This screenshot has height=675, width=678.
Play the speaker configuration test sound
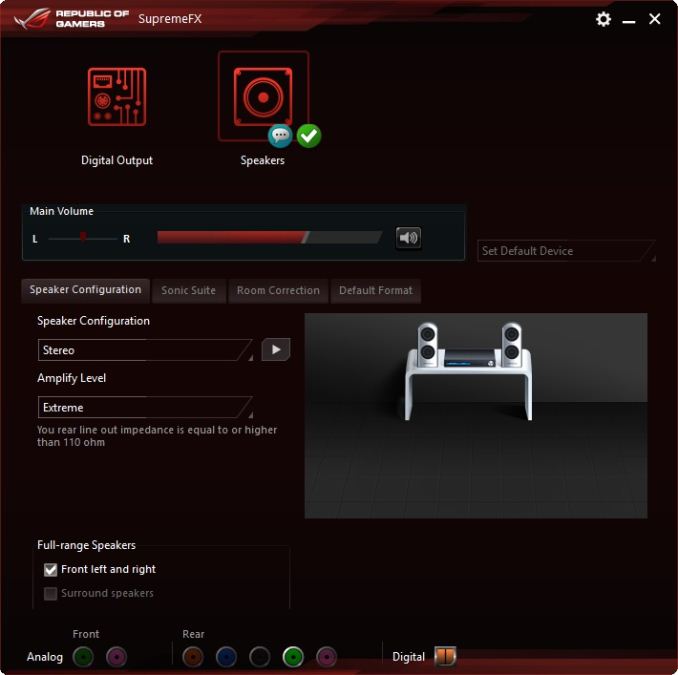point(276,349)
